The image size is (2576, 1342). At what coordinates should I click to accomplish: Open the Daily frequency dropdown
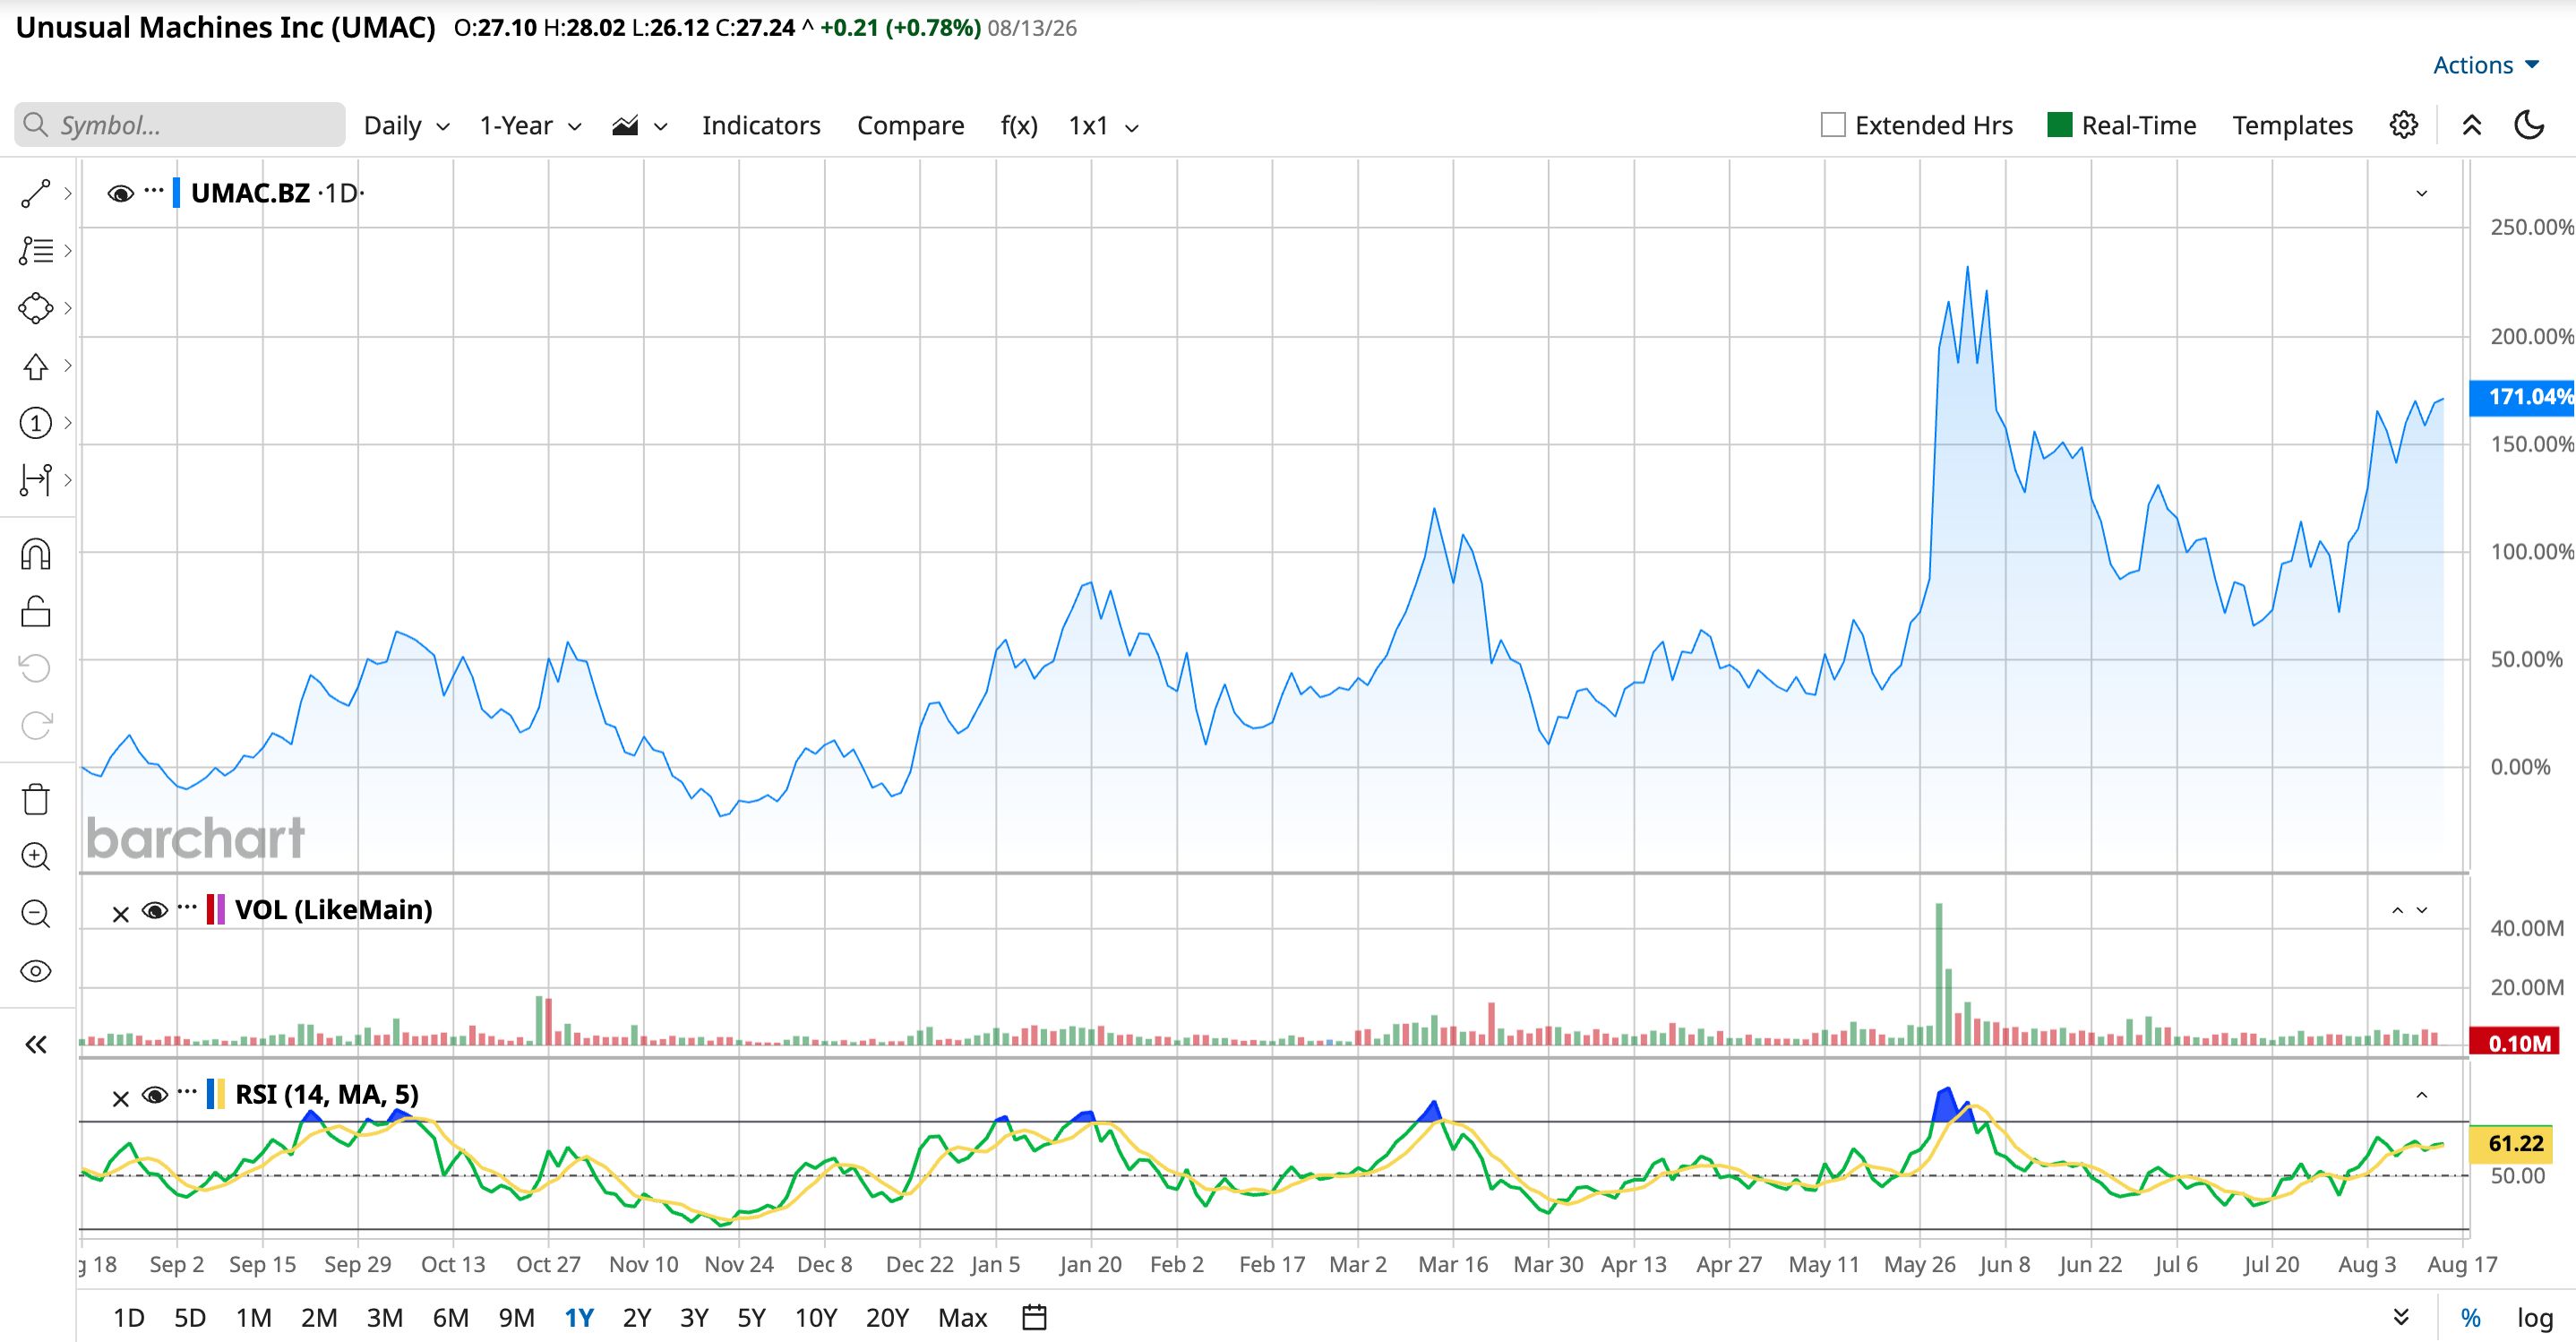click(x=407, y=126)
